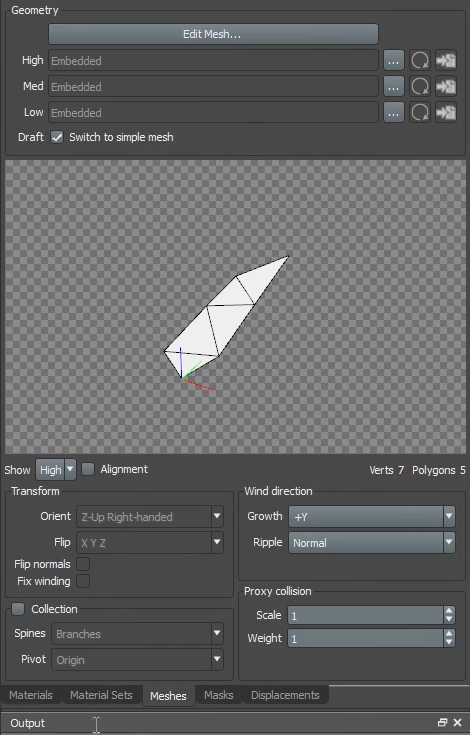Click the Med Embedded path field

tap(213, 86)
